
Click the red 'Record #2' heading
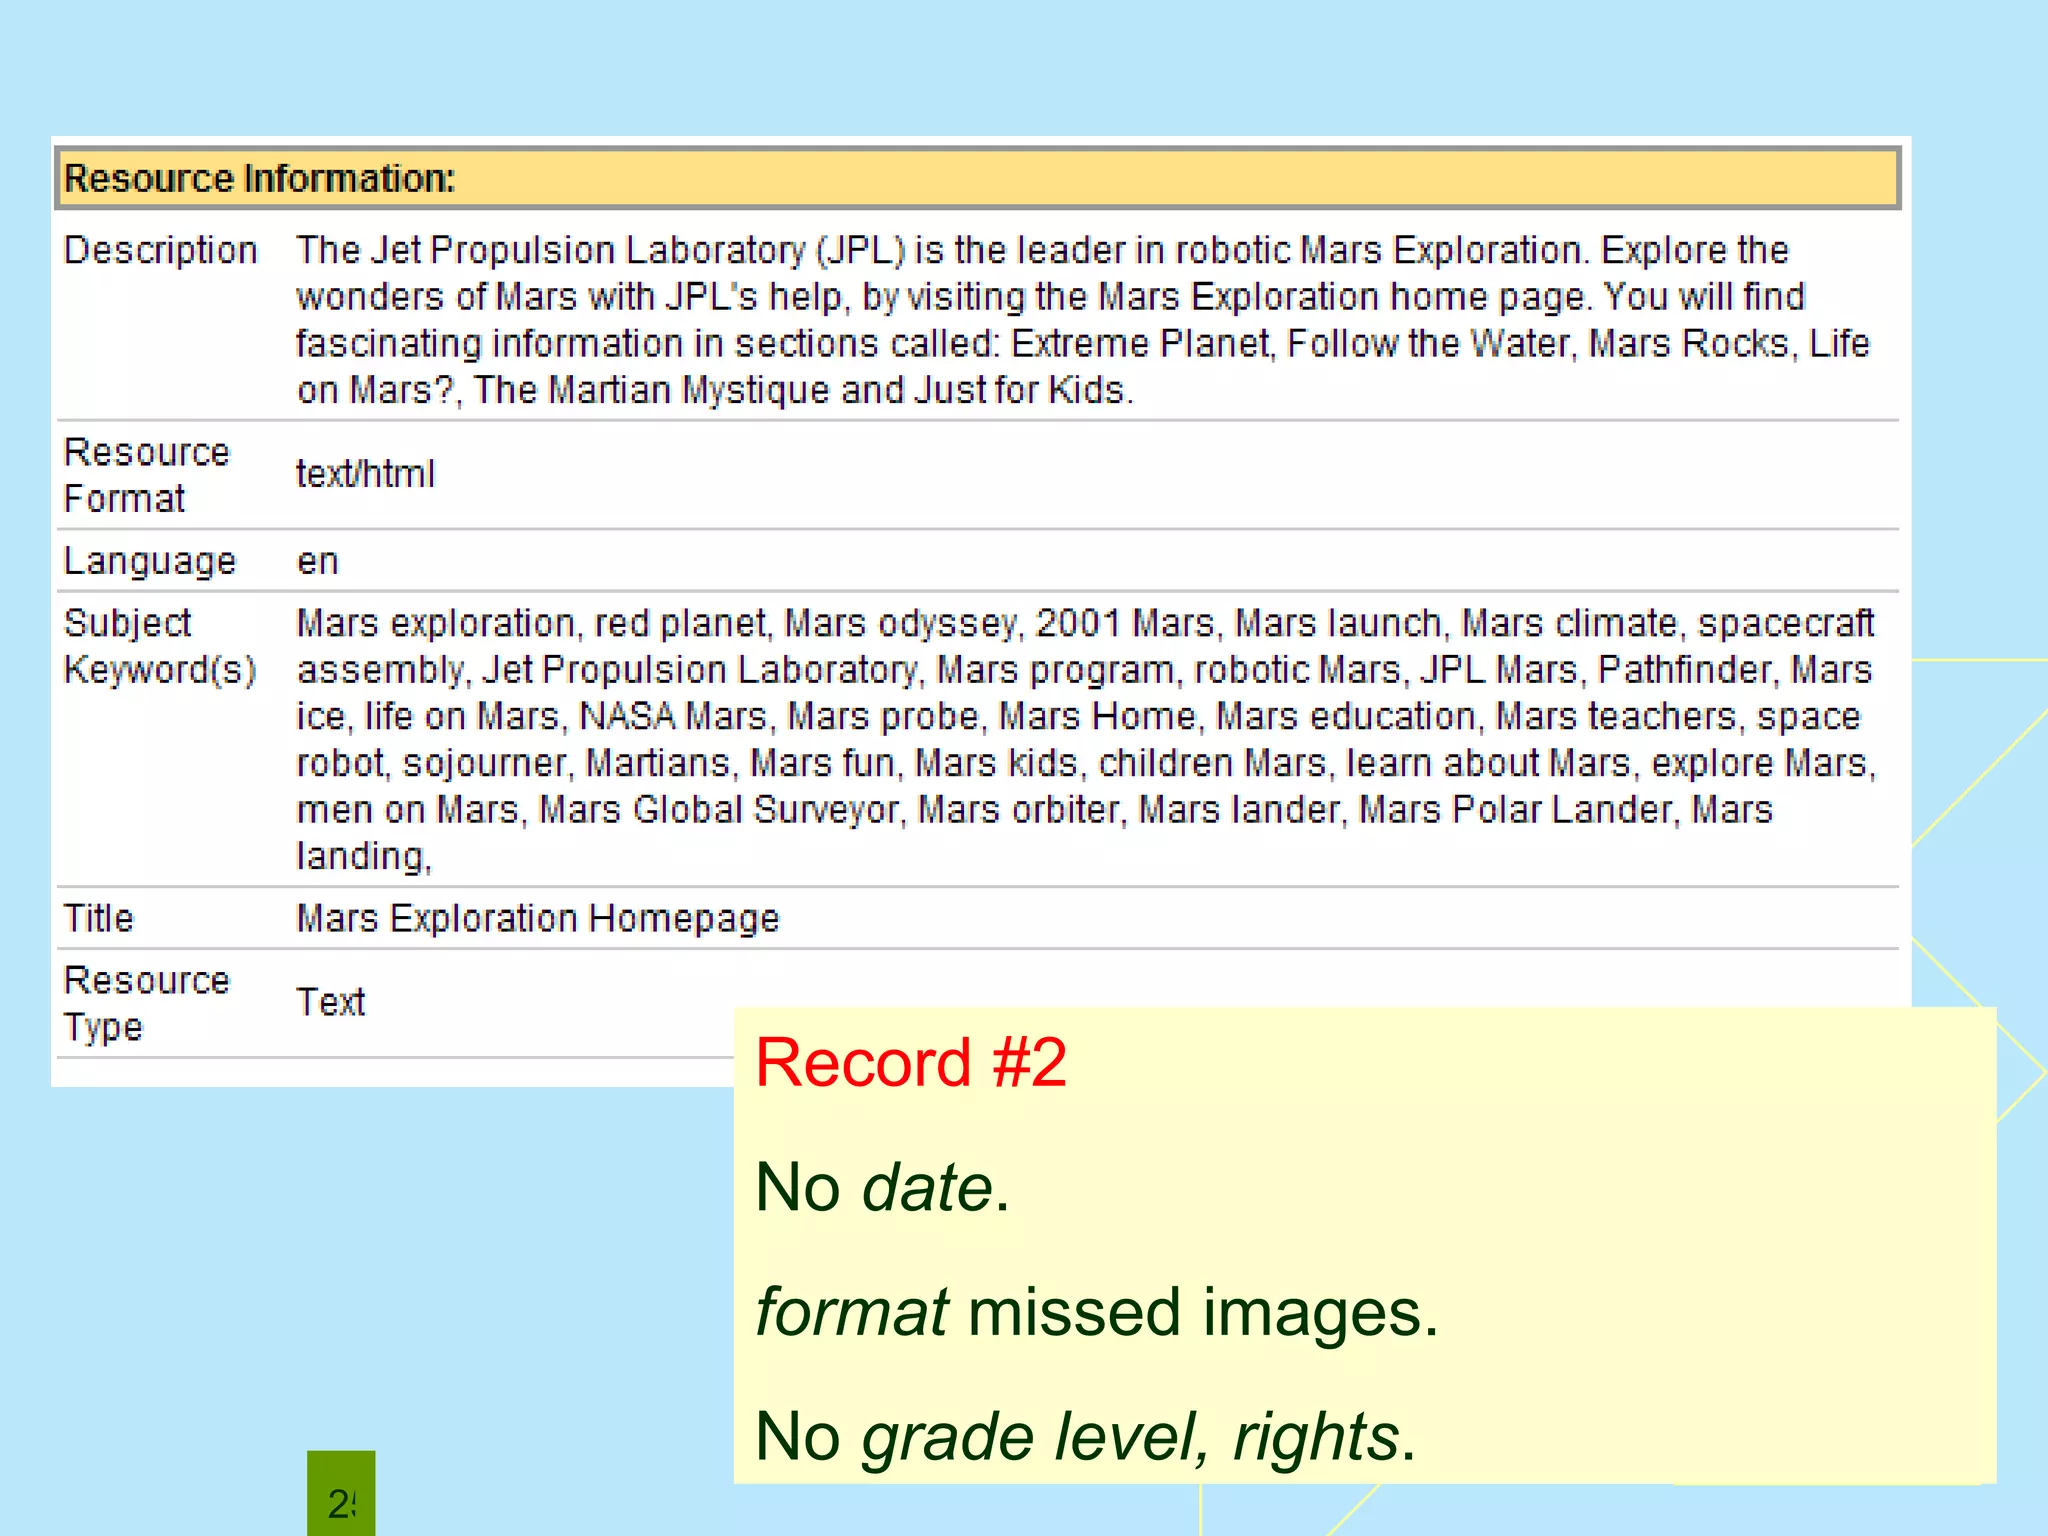911,1062
